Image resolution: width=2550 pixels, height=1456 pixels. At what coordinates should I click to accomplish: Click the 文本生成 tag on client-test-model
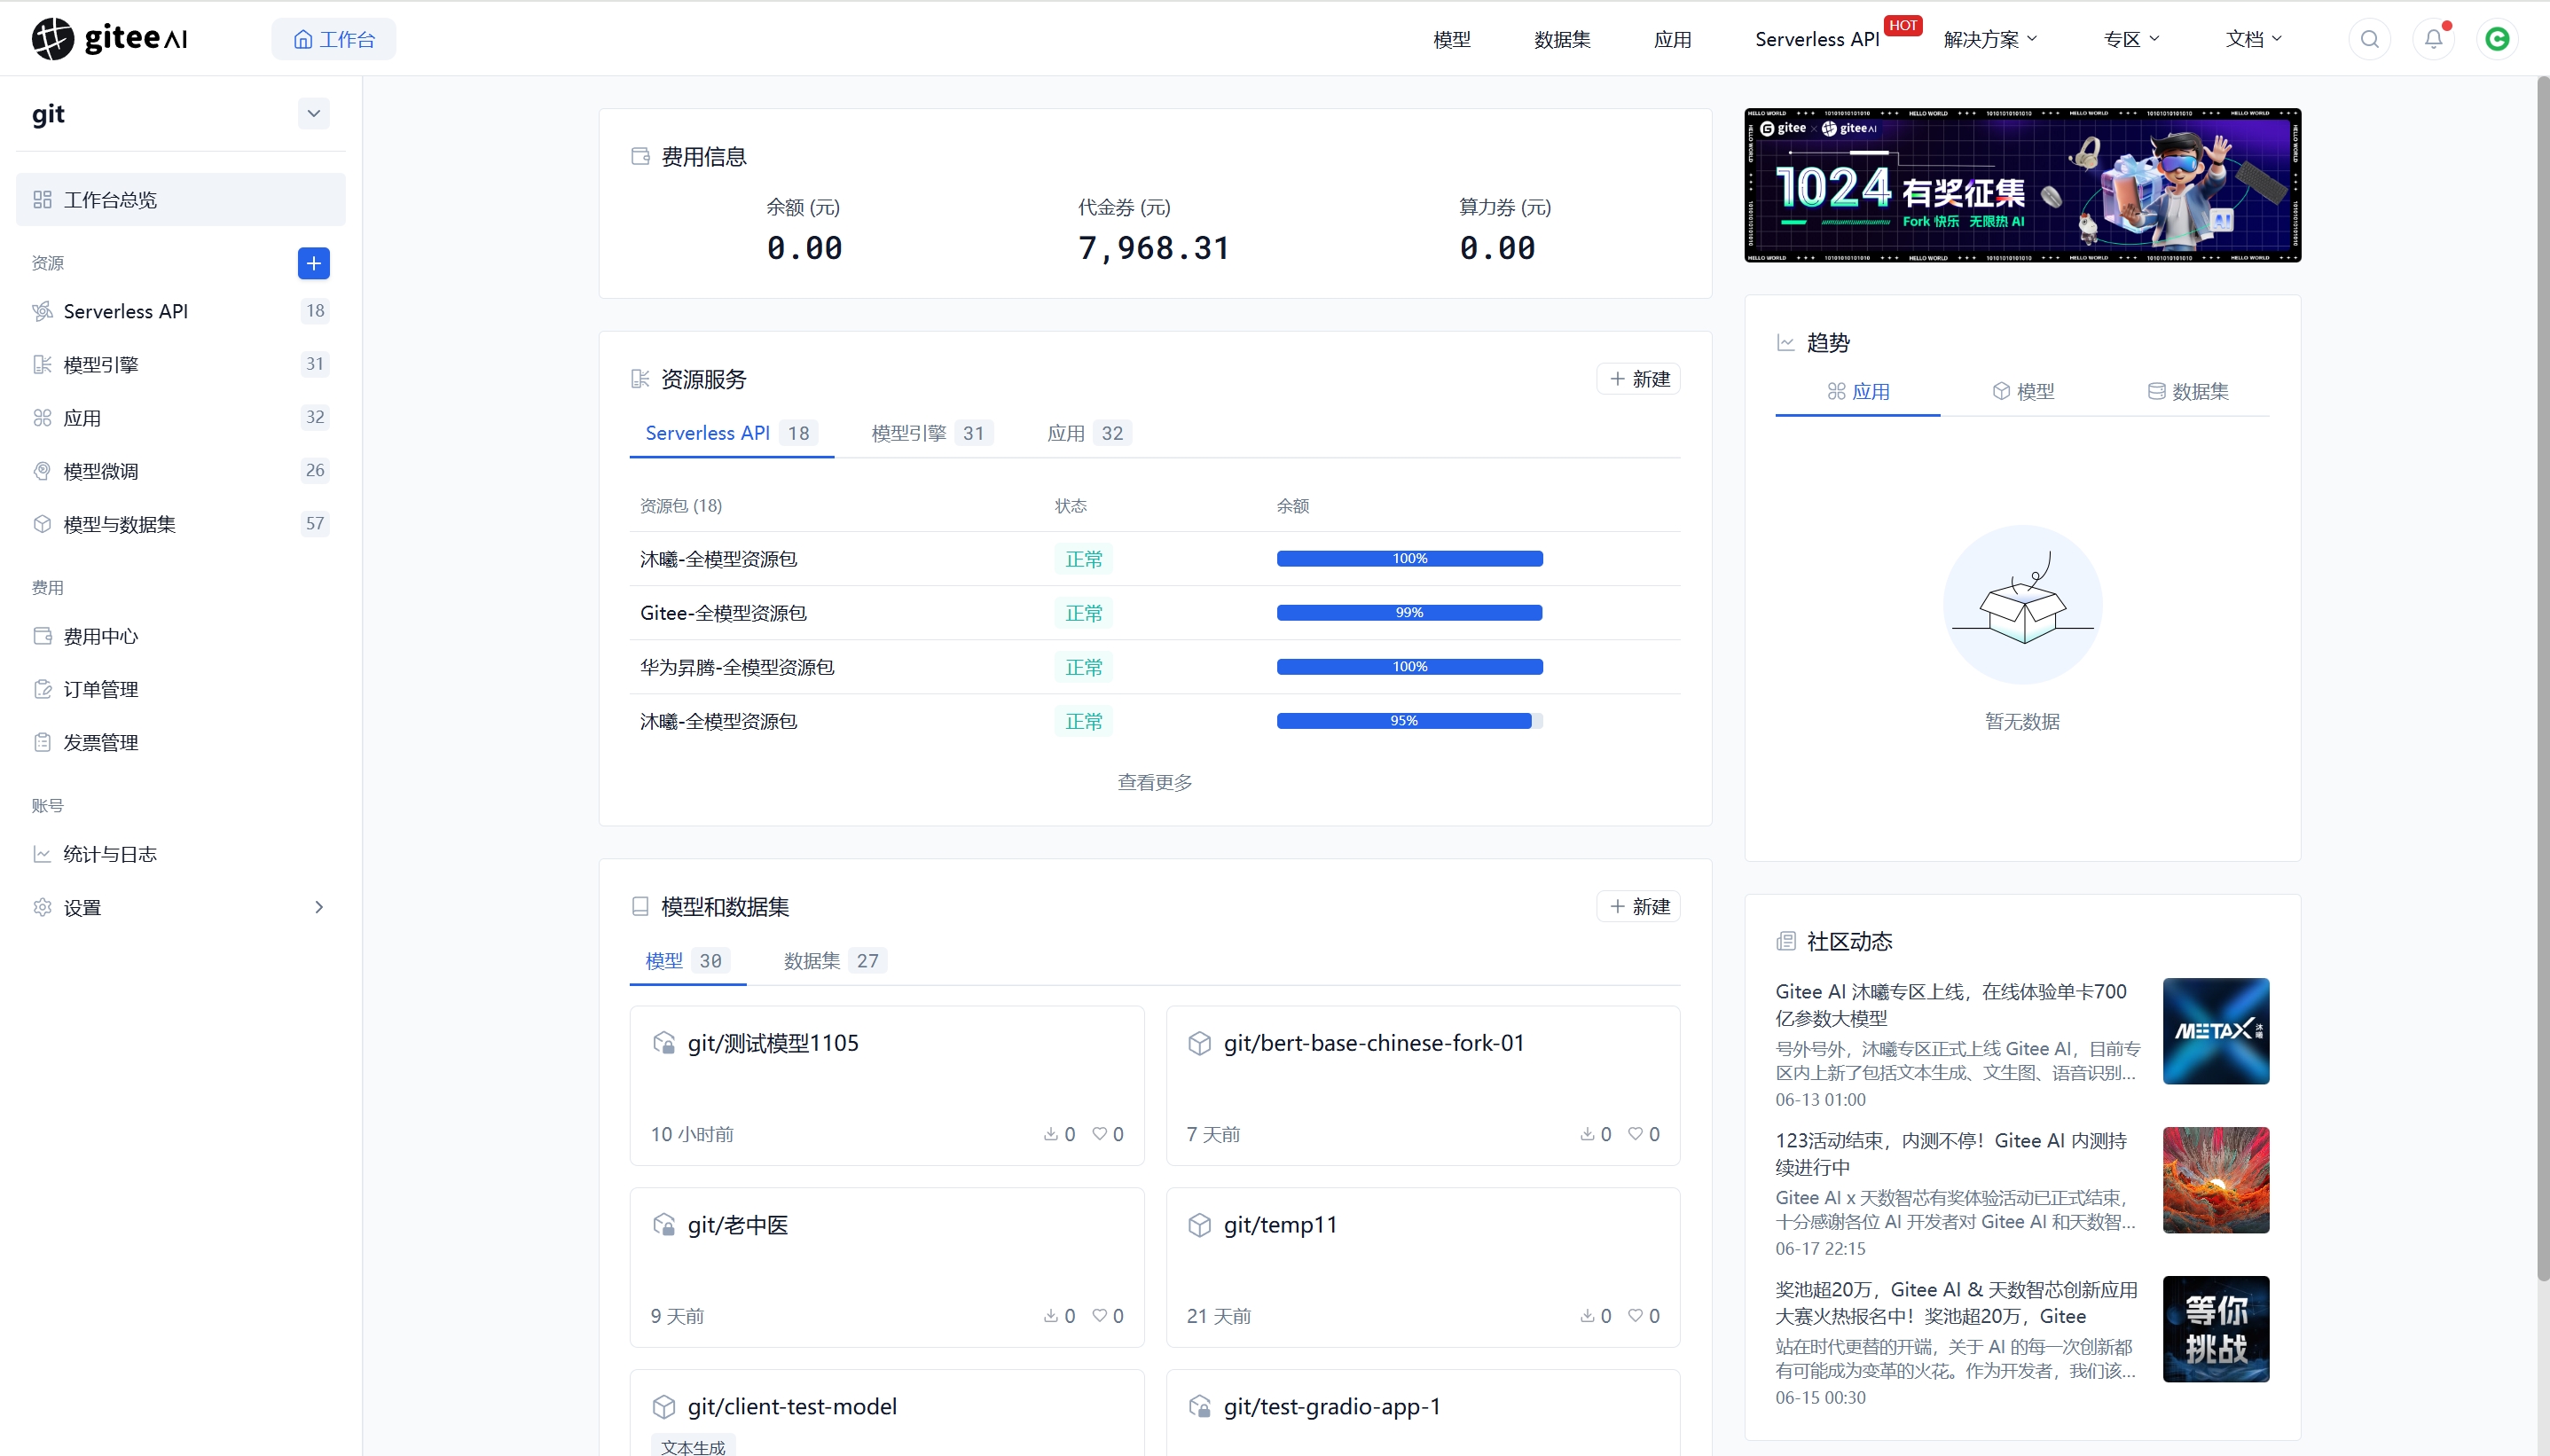pyautogui.click(x=693, y=1447)
